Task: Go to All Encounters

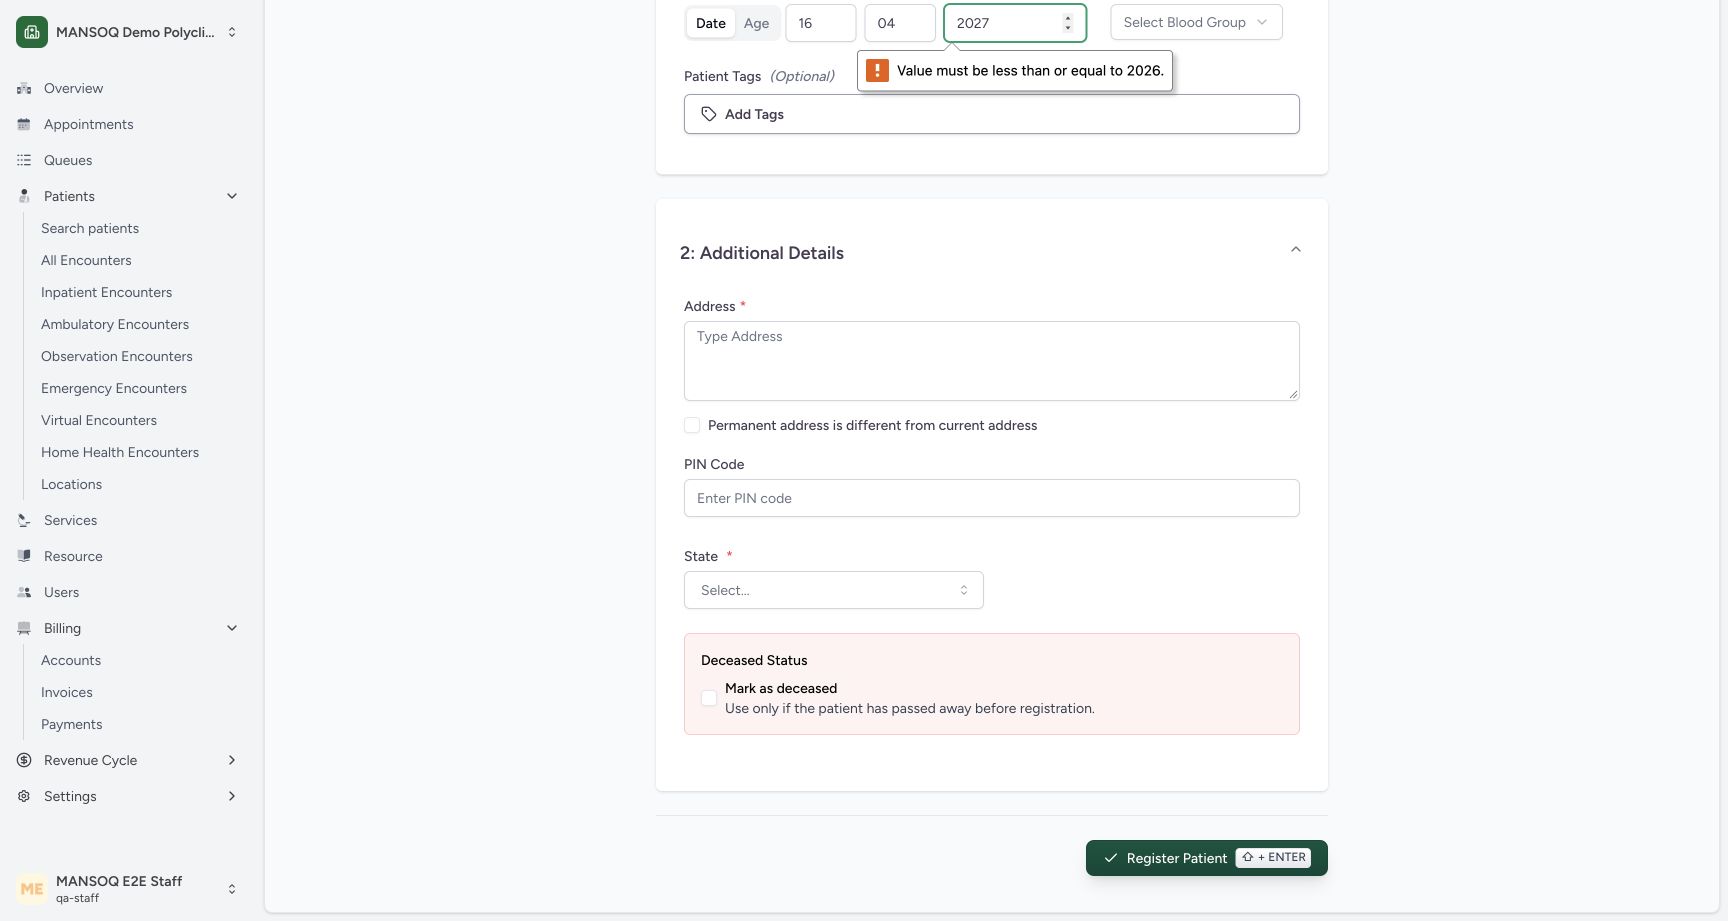Action: point(86,260)
